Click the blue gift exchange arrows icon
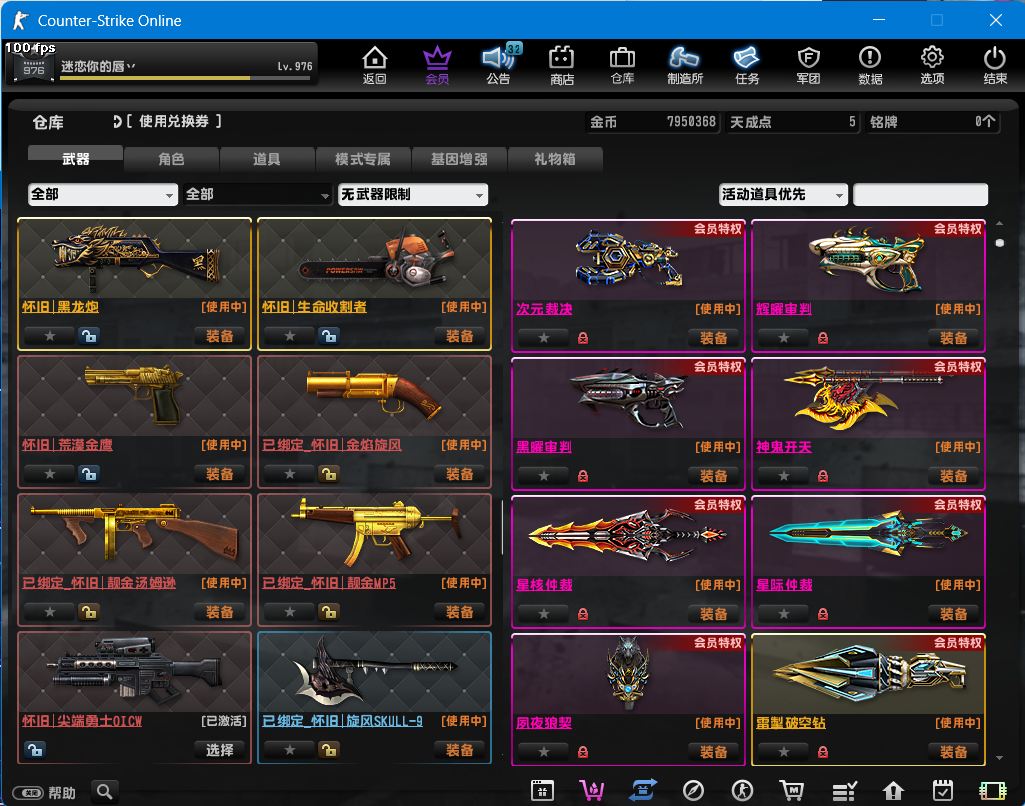Image resolution: width=1025 pixels, height=806 pixels. [643, 790]
